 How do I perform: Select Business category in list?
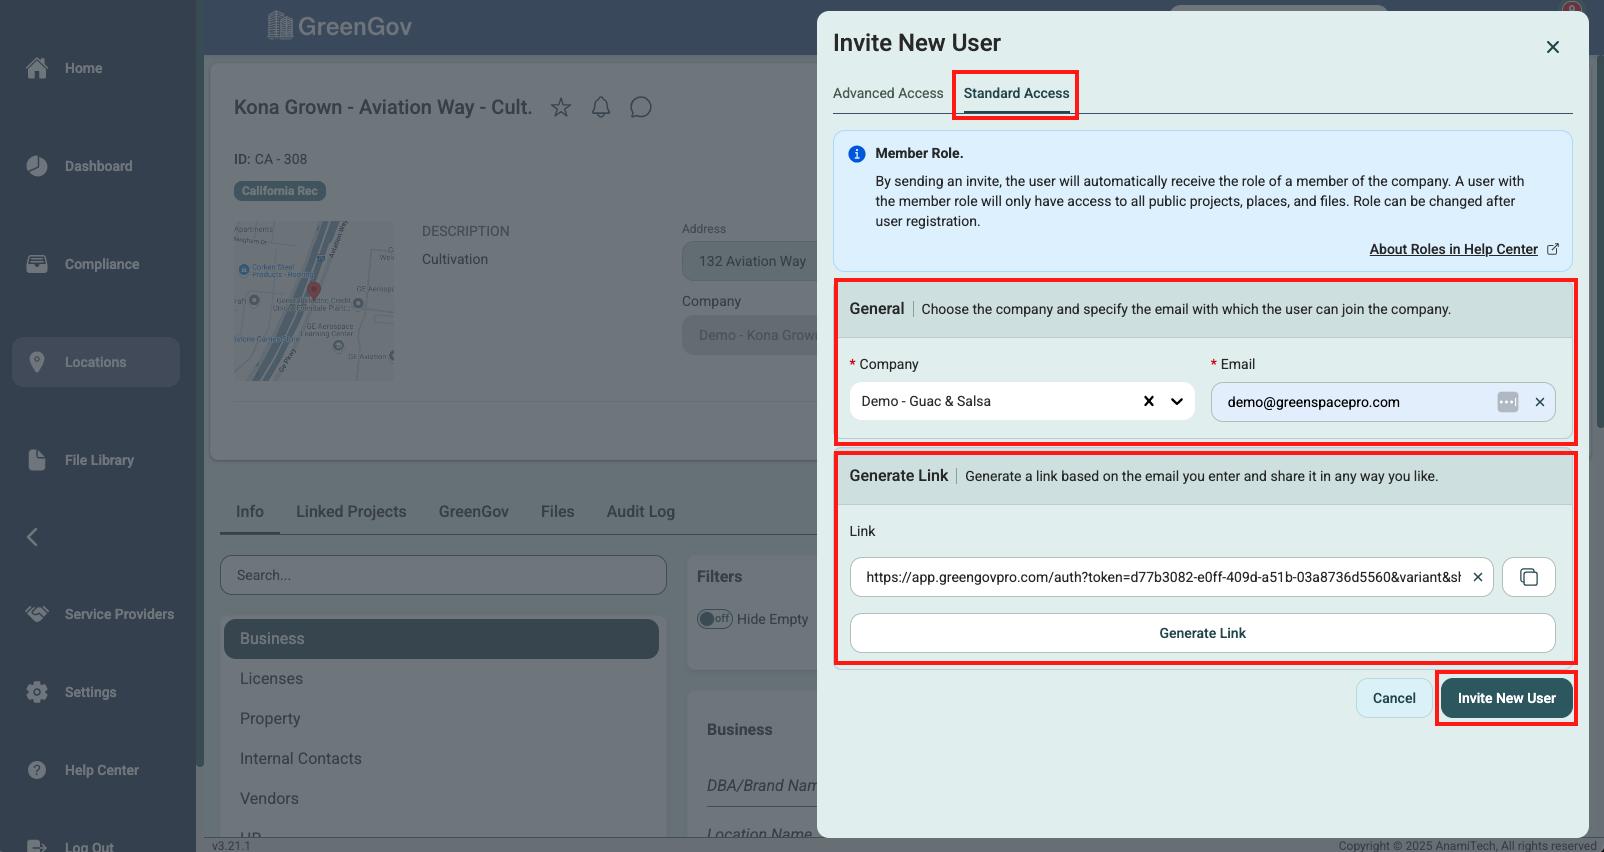(441, 639)
